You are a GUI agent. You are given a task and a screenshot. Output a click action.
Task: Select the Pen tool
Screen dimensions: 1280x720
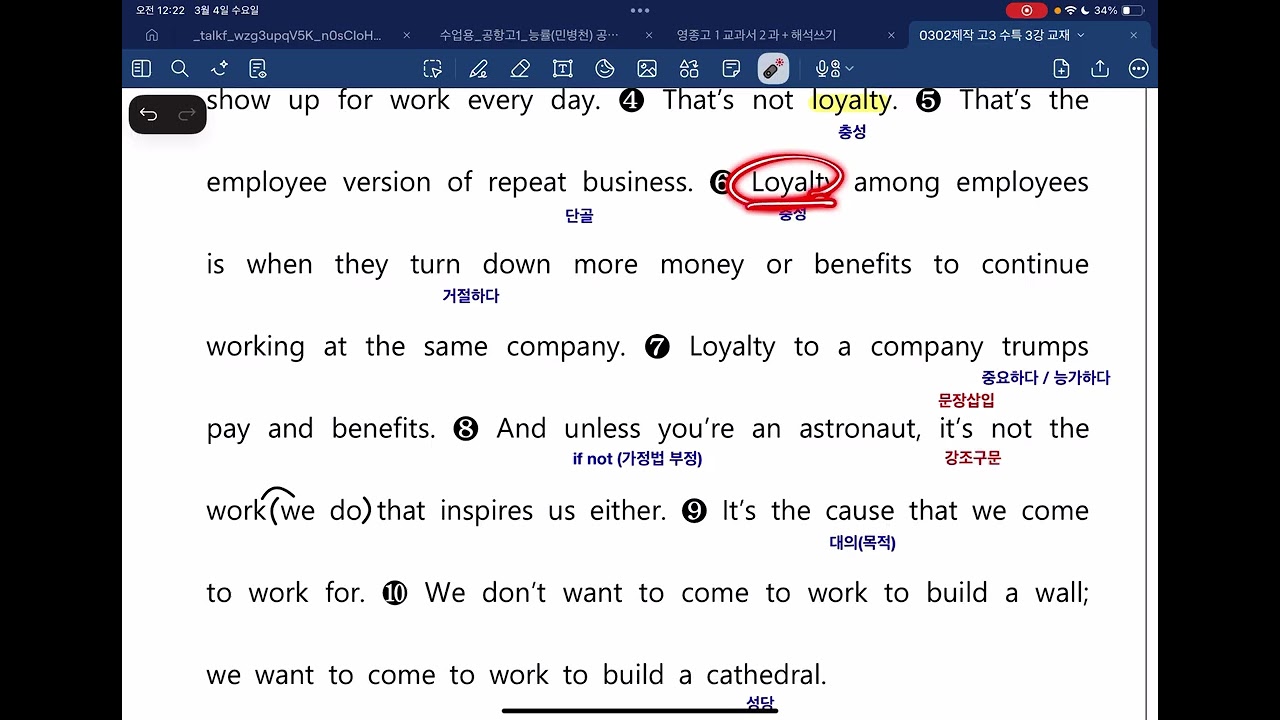478,69
